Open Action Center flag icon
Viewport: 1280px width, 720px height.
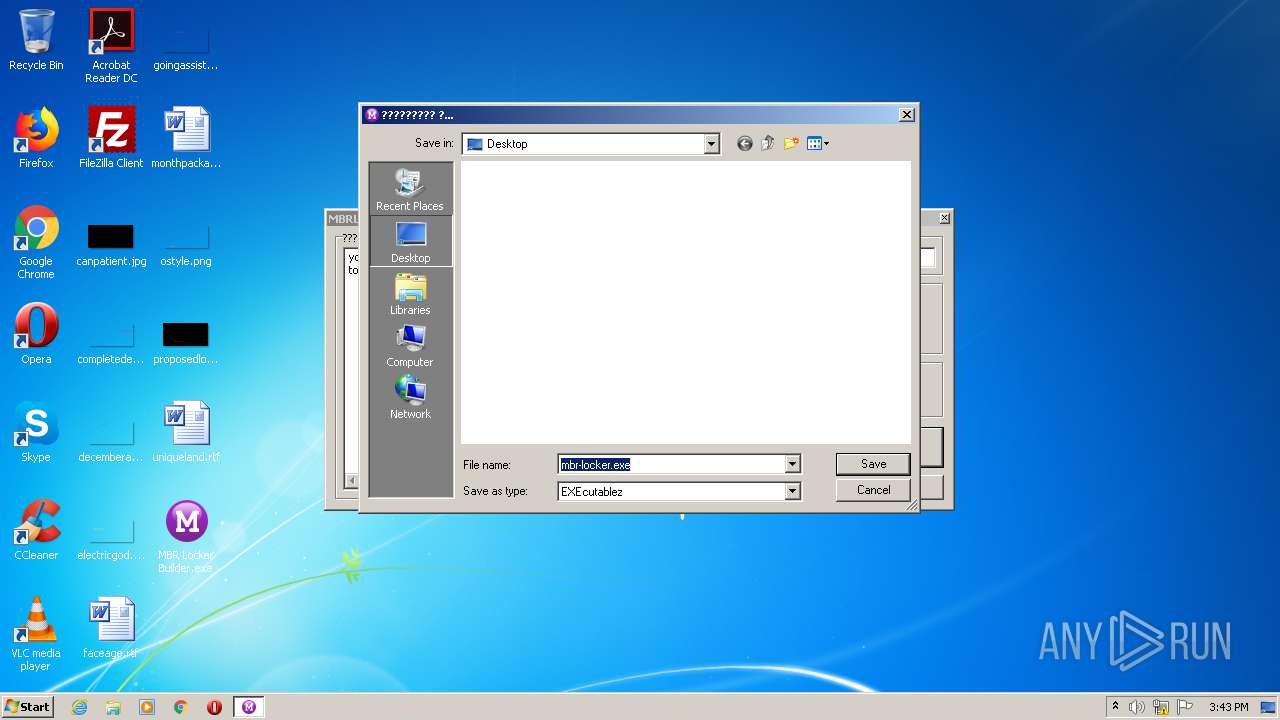click(1185, 707)
